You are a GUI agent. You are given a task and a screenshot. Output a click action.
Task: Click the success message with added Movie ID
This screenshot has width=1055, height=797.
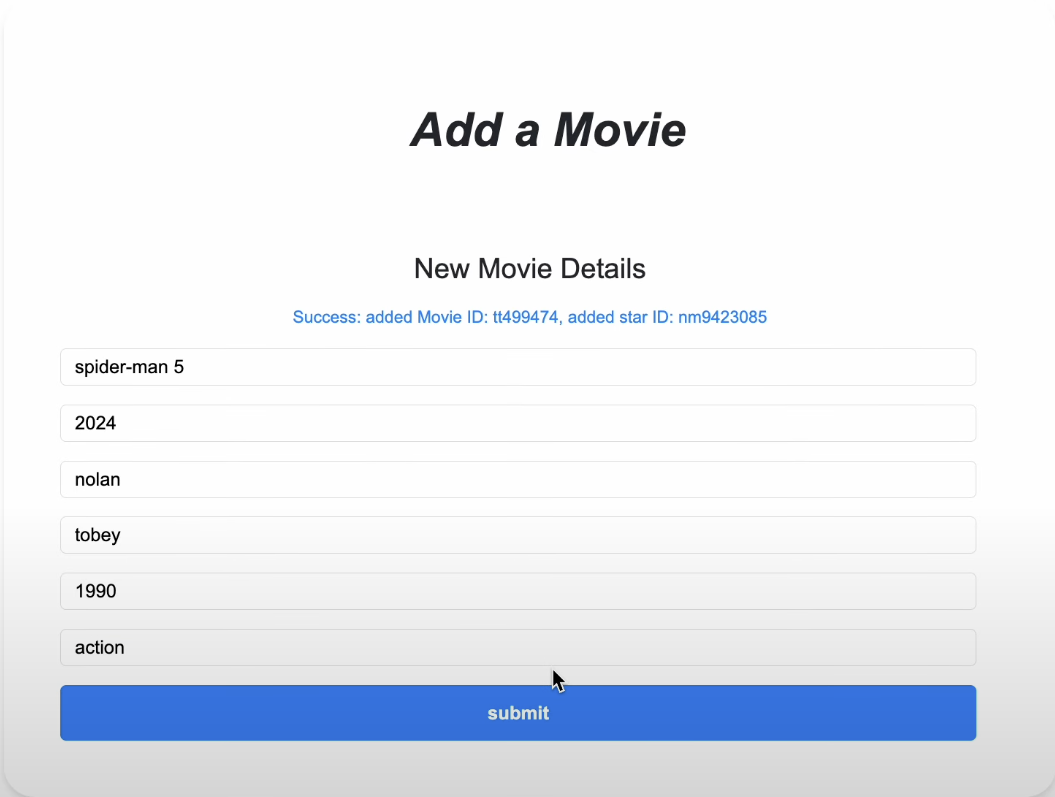pos(530,317)
